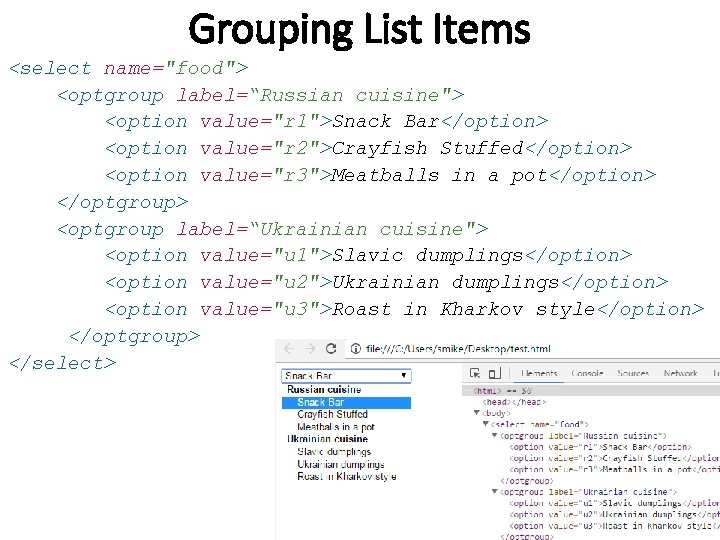Click the Grouping List Items slide title
The height and width of the screenshot is (540, 720).
click(360, 30)
